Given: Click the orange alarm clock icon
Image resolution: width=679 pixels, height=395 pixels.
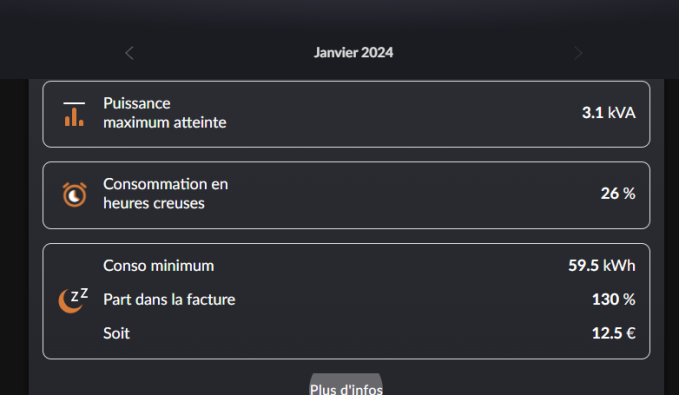Looking at the screenshot, I should point(74,194).
